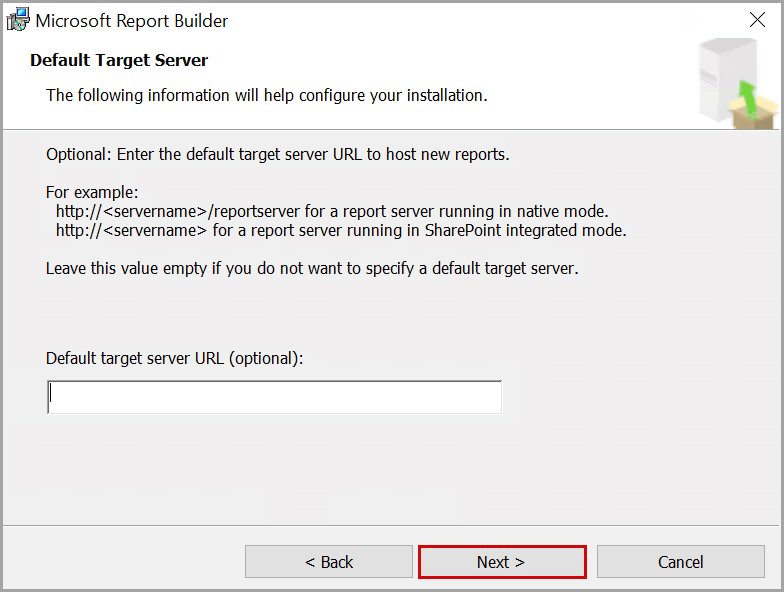Click the "Default Target Server" heading
784x592 pixels.
pos(119,60)
